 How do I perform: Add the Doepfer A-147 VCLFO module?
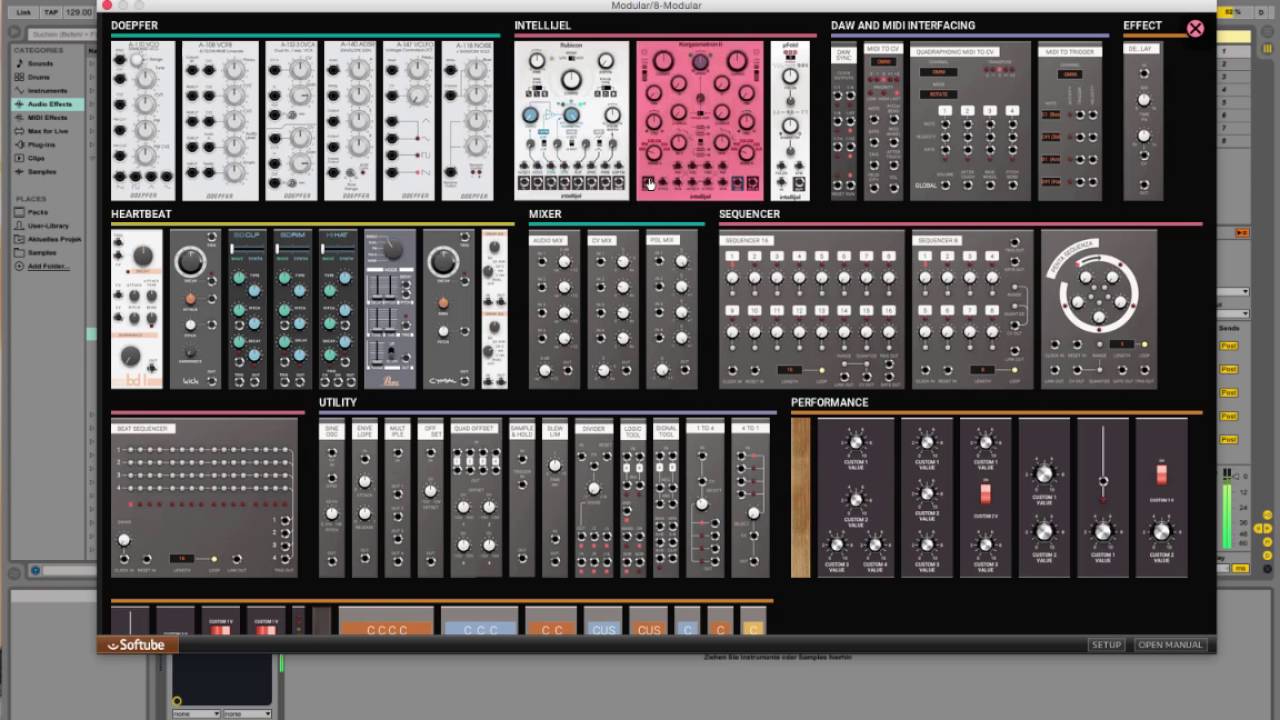coord(409,120)
